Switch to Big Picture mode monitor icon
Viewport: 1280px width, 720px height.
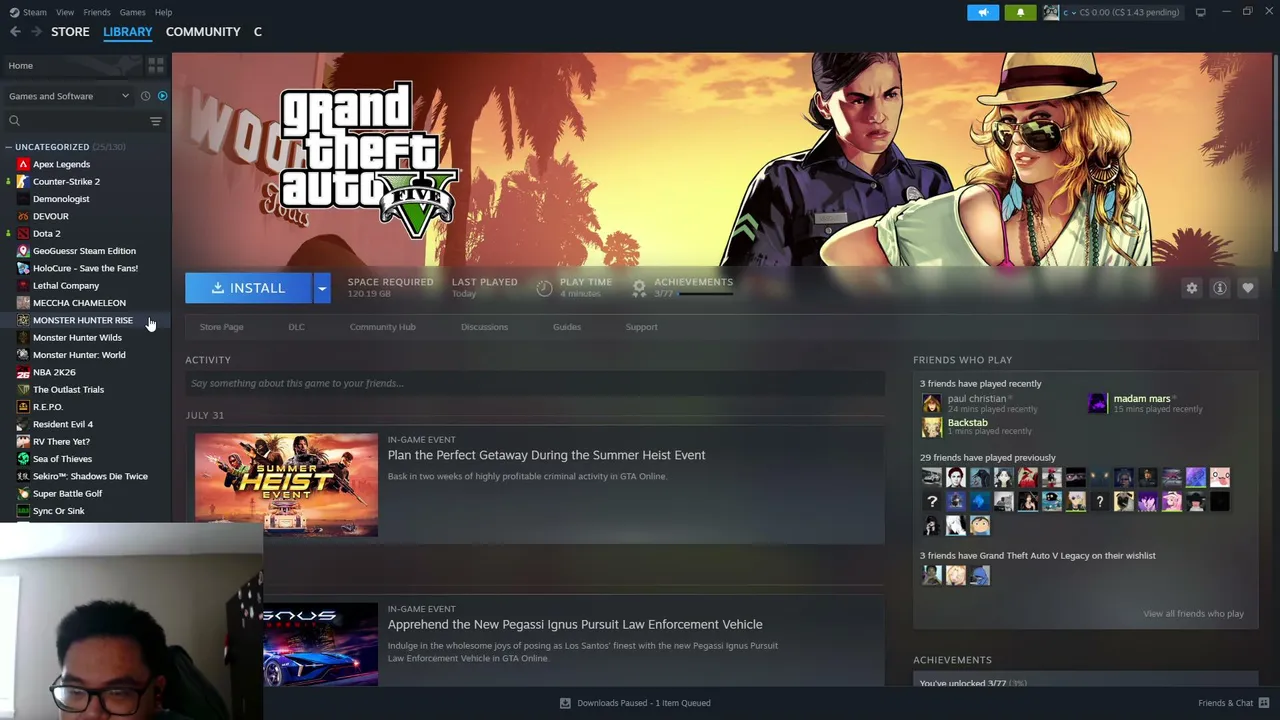pos(1200,12)
